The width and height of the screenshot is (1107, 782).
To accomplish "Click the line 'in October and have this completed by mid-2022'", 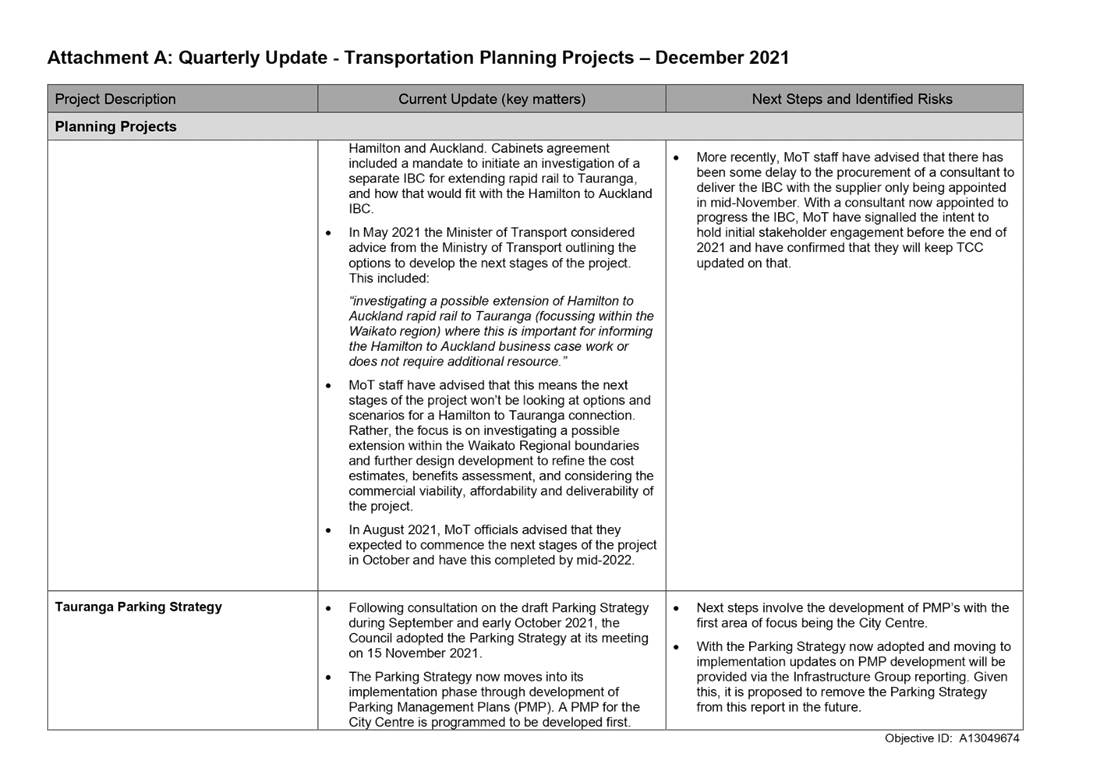I will click(491, 560).
